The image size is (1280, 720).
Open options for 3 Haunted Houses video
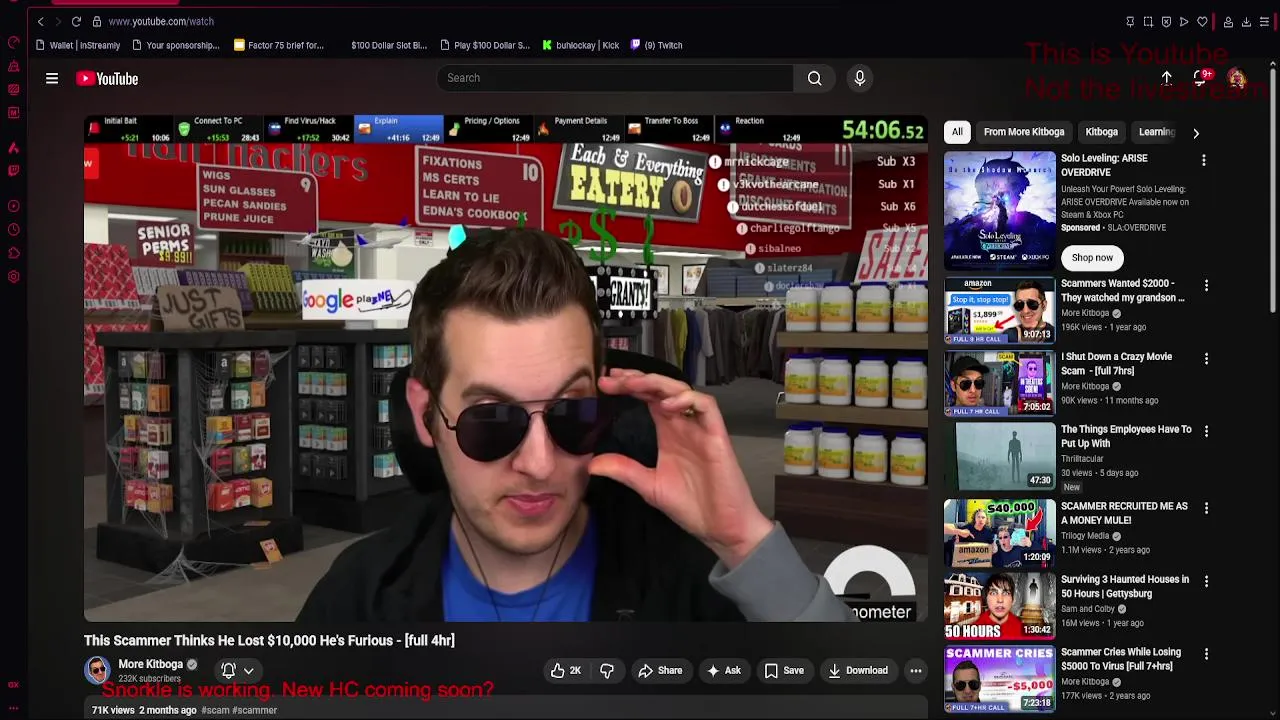1206,581
